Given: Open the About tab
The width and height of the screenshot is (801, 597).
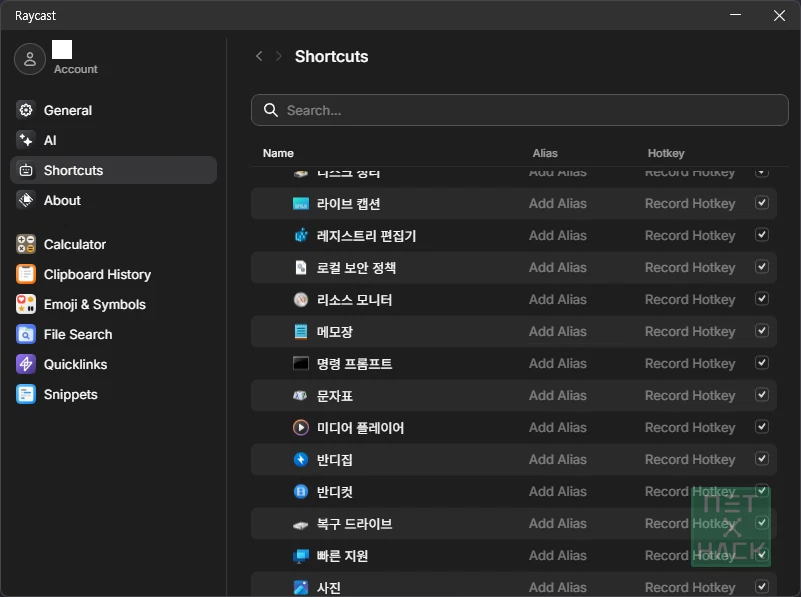Looking at the screenshot, I should click(113, 200).
